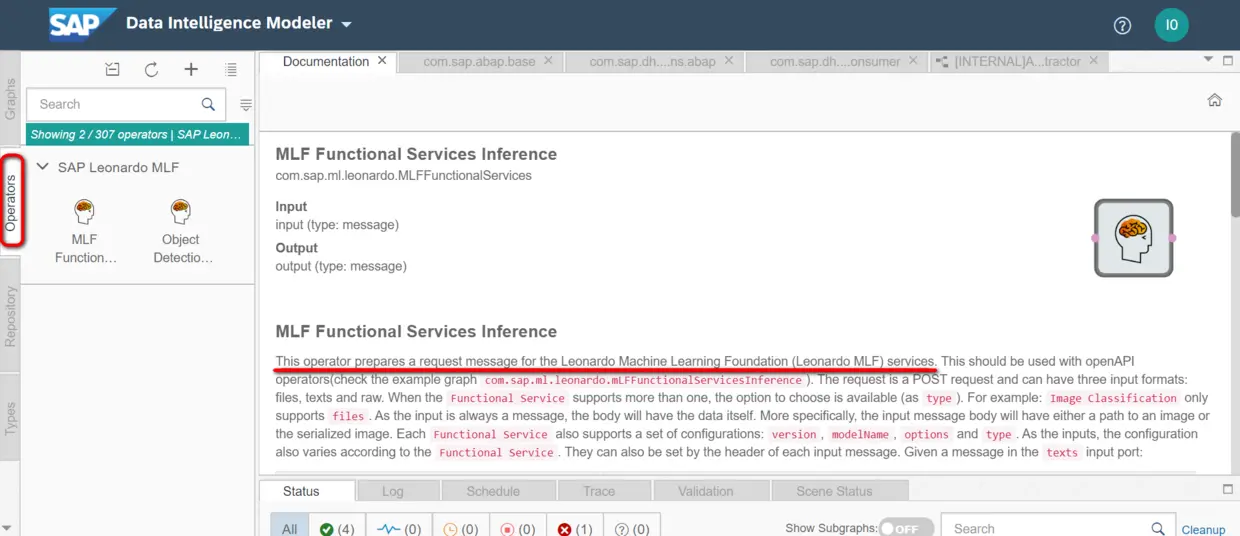Open the com.sap.abap.base tab

click(x=479, y=61)
